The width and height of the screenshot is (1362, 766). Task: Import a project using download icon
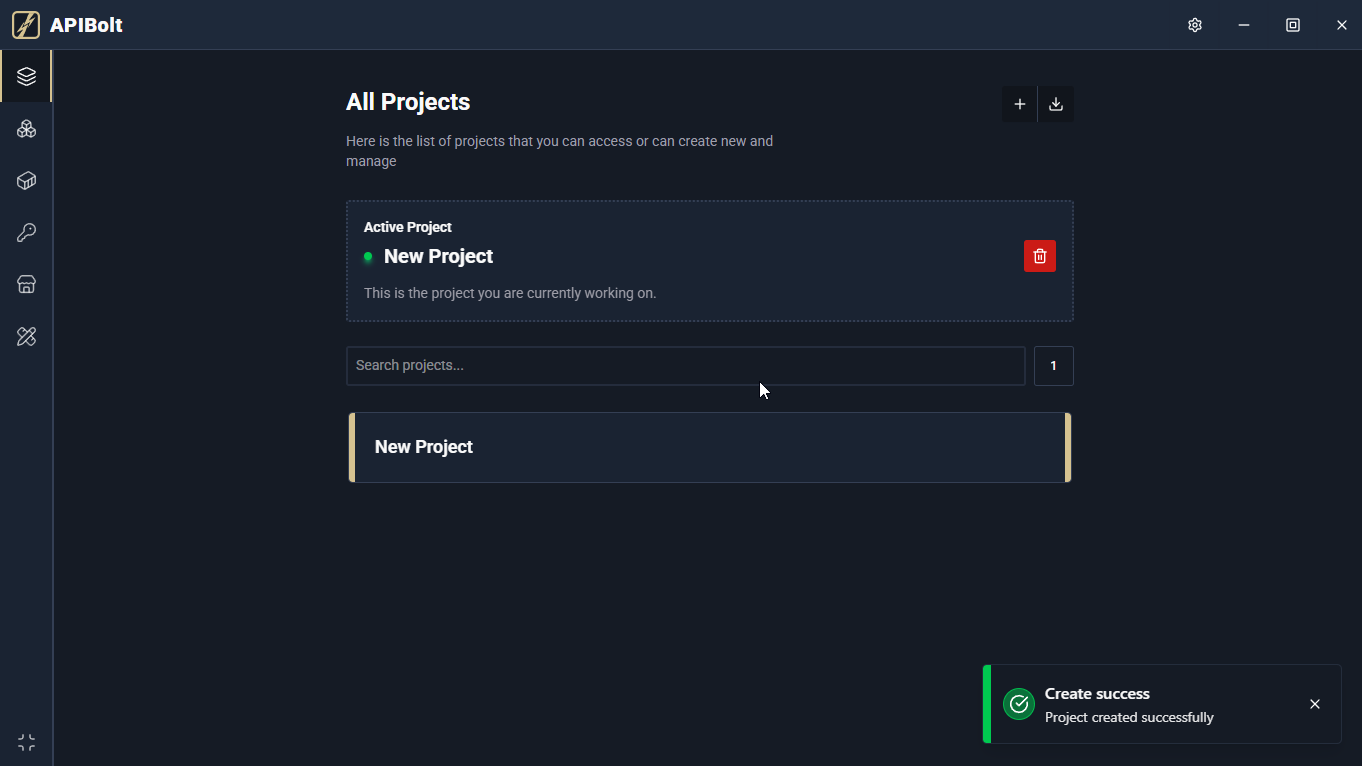click(x=1056, y=104)
